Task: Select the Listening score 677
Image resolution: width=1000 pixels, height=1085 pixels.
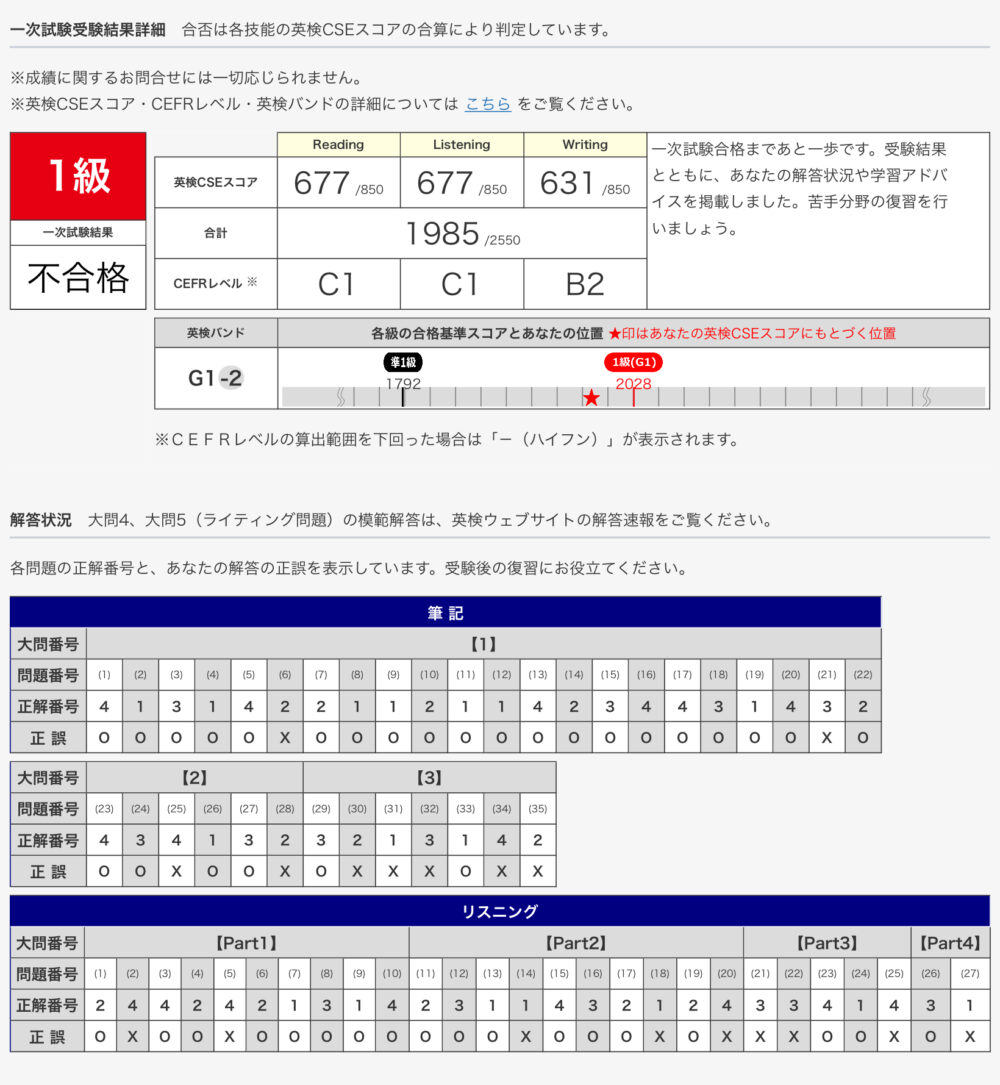Action: pos(444,183)
